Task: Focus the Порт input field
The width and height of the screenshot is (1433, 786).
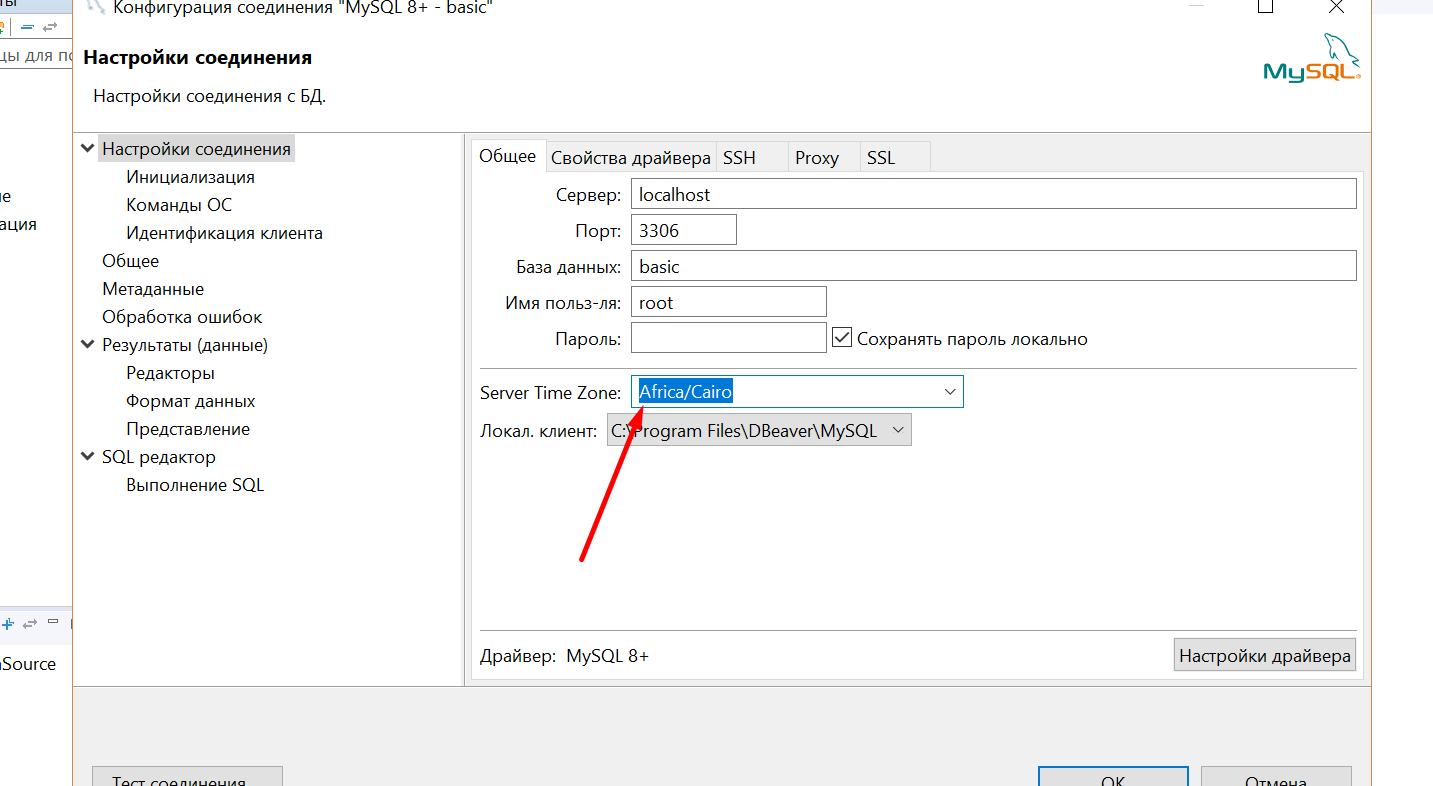Action: [x=684, y=229]
